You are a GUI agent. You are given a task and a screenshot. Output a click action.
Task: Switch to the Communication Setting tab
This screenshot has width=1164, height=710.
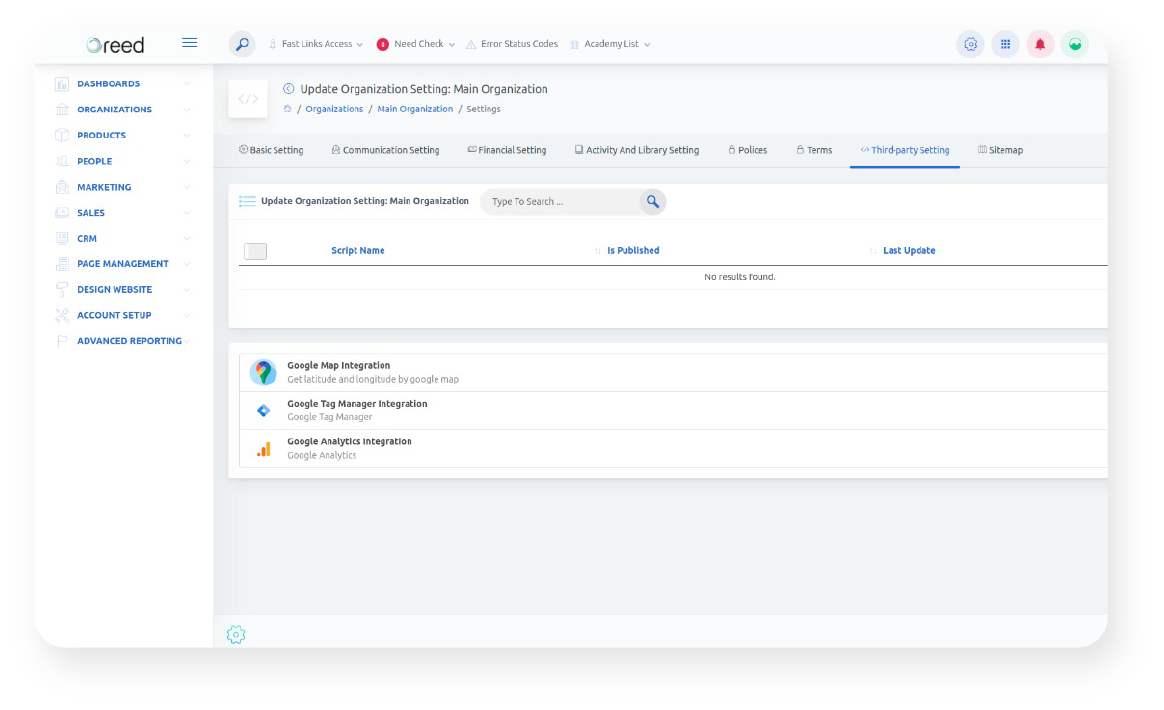click(x=385, y=150)
